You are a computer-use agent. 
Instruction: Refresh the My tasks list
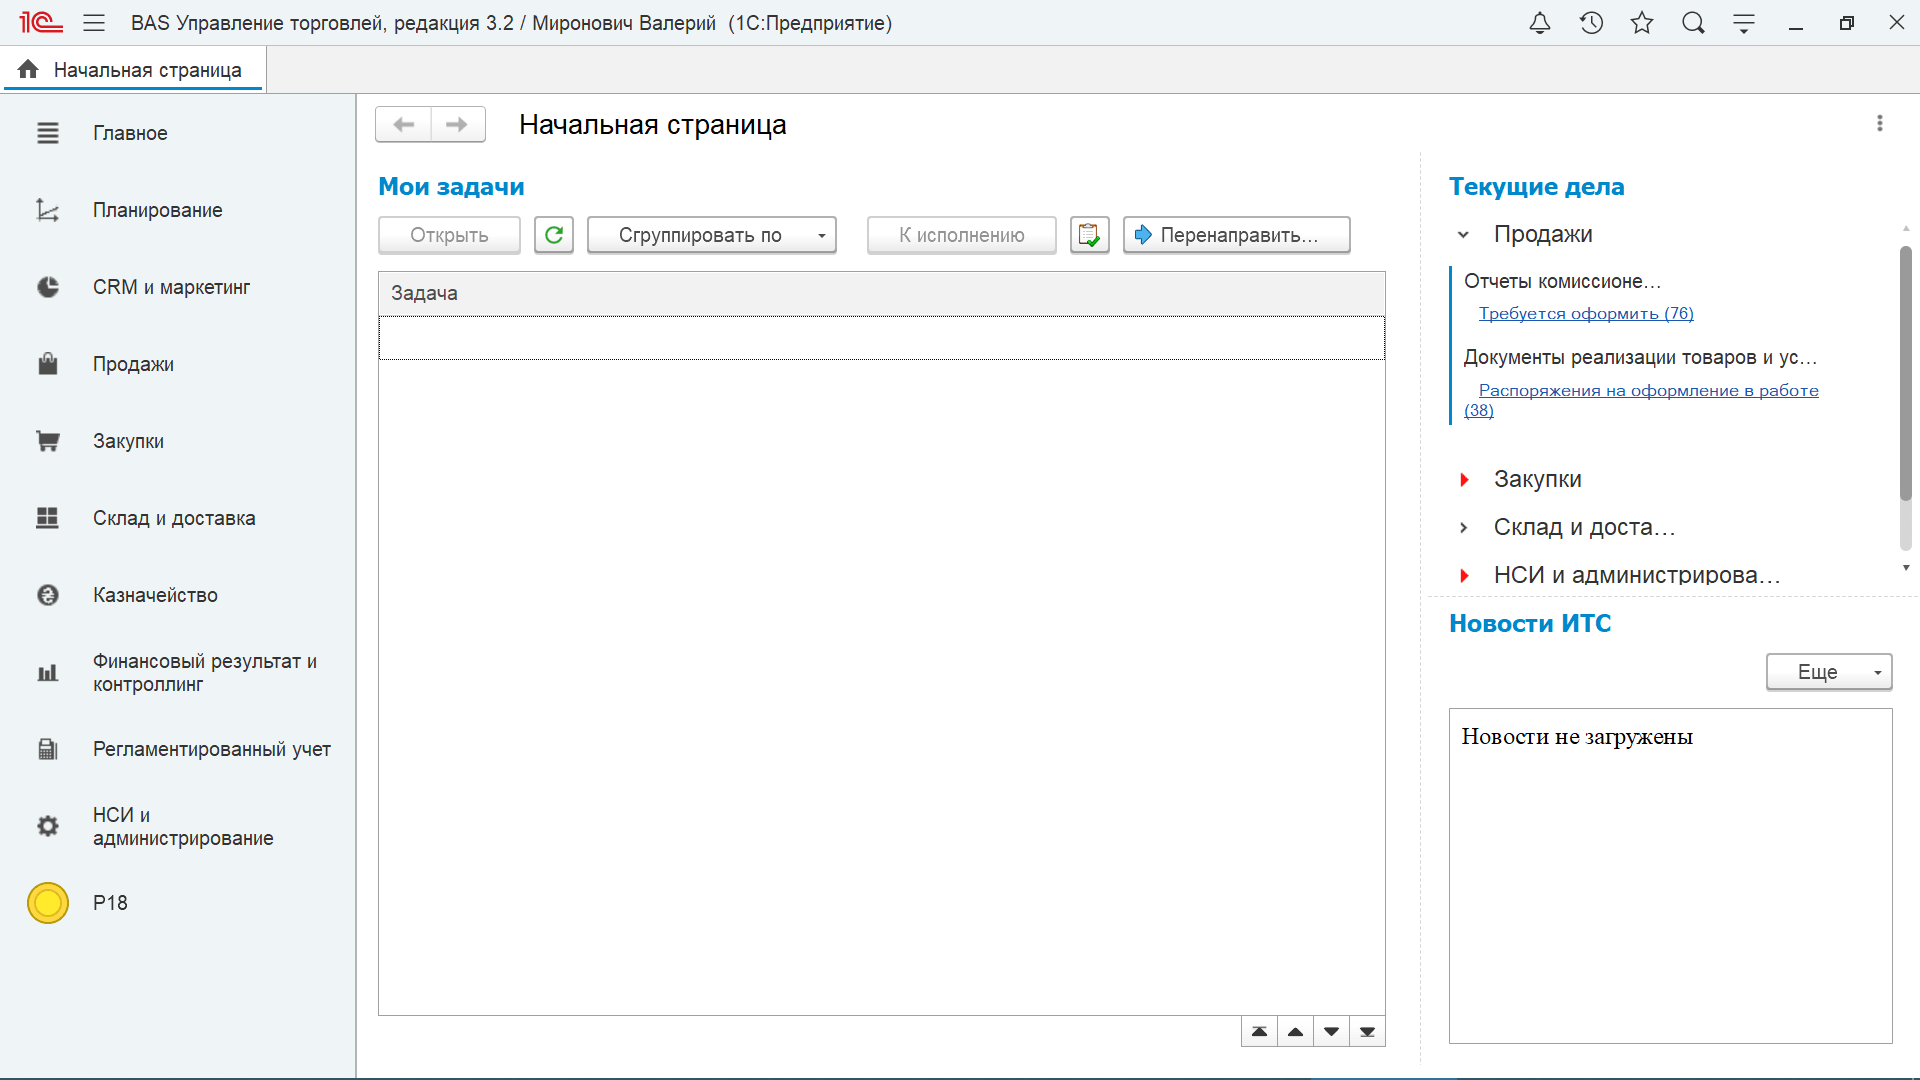coord(554,235)
